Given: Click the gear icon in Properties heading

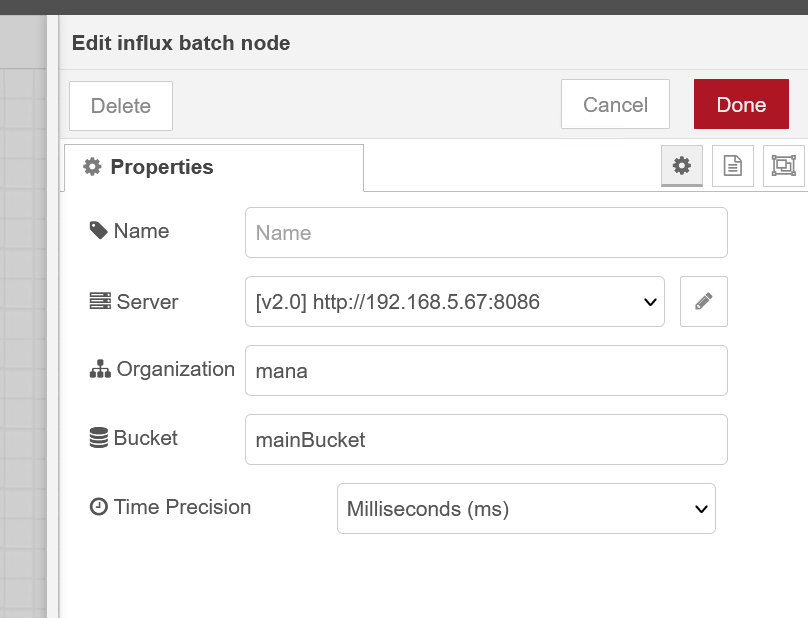Looking at the screenshot, I should point(92,167).
